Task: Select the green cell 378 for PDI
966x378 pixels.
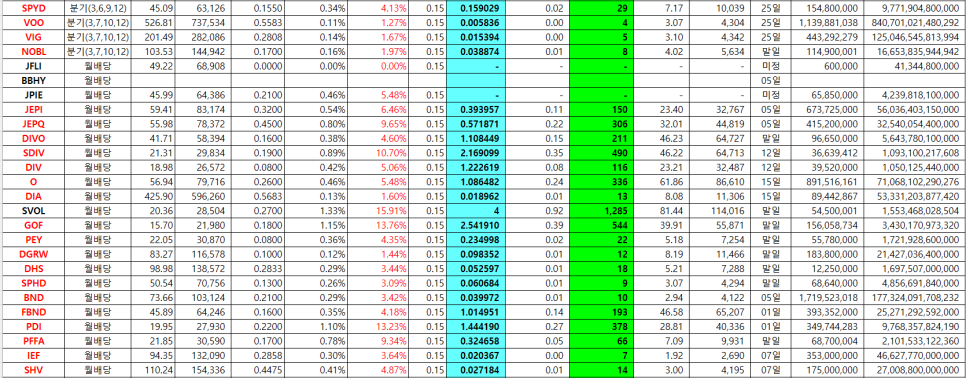Action: pos(601,326)
